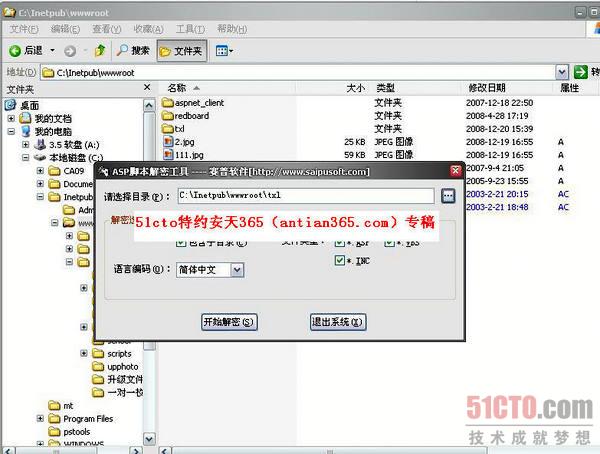Click the txl folder icon in file list
This screenshot has height=454, width=600.
click(167, 129)
